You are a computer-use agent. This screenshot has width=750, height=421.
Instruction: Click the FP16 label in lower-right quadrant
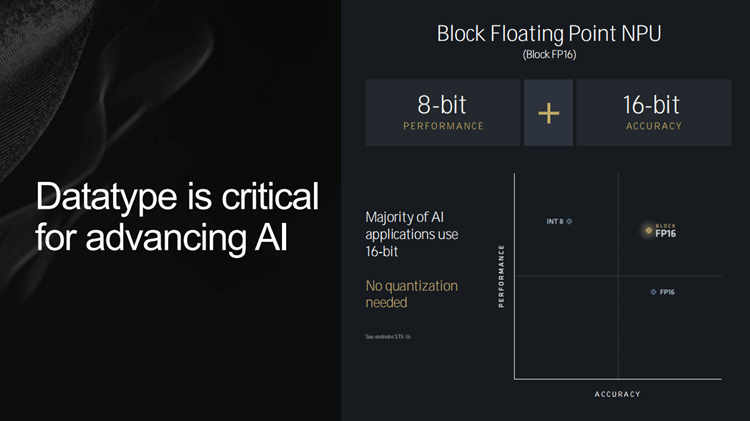pos(667,292)
